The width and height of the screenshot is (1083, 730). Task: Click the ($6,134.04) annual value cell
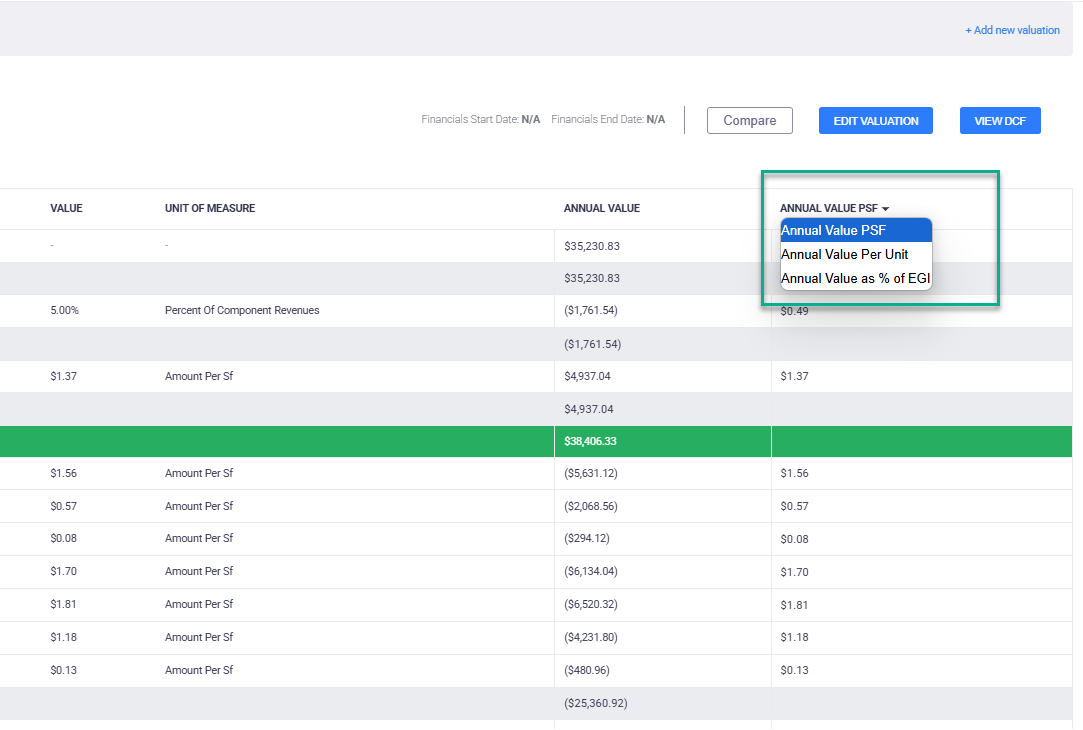(591, 571)
